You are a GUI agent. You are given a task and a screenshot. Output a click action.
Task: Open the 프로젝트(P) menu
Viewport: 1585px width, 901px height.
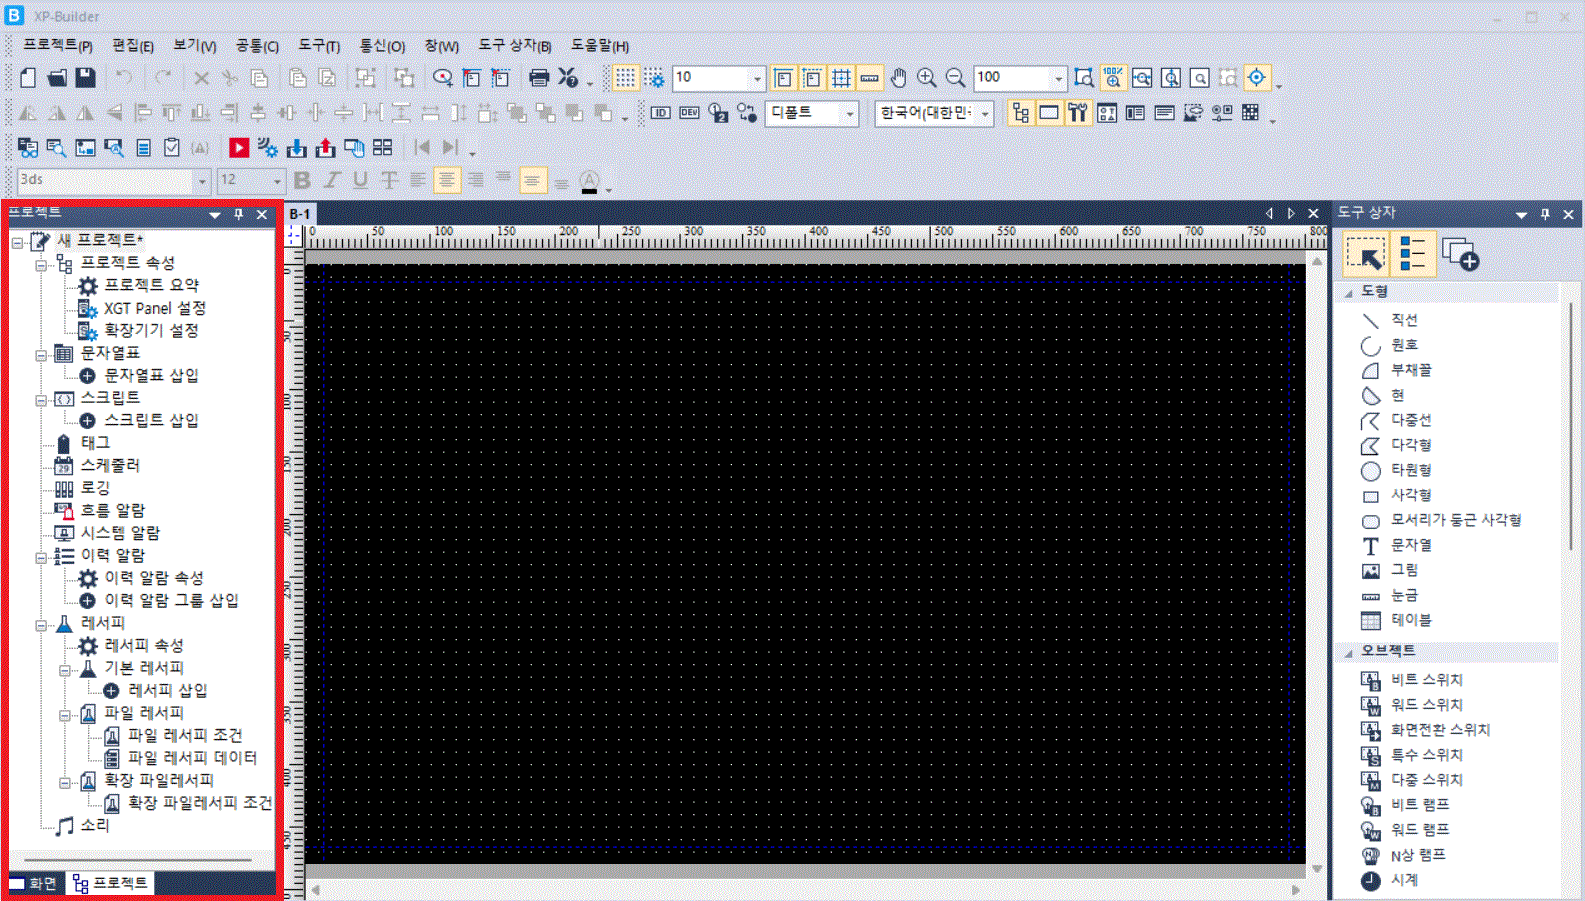click(58, 46)
